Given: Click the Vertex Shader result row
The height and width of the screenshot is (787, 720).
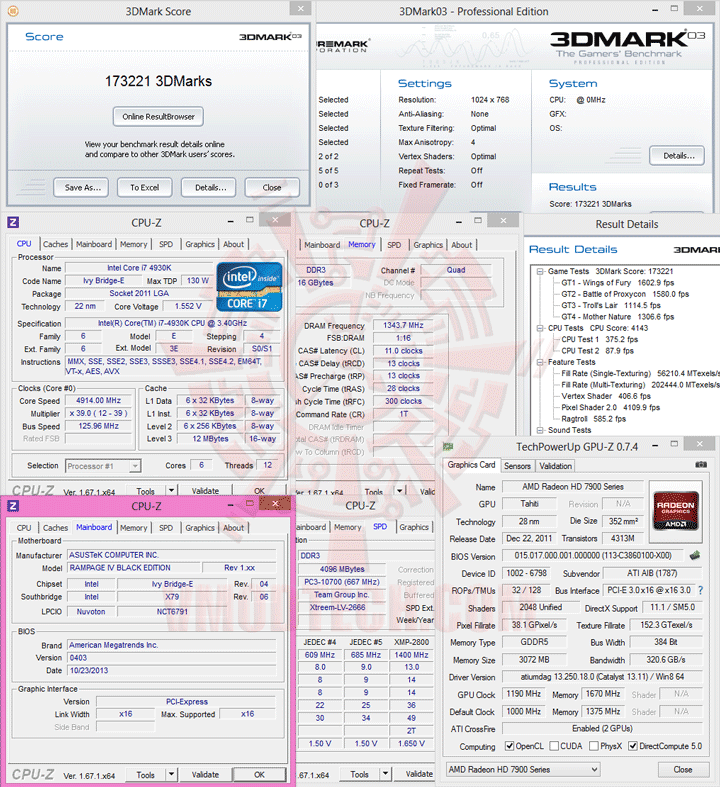Looking at the screenshot, I should click(x=606, y=396).
